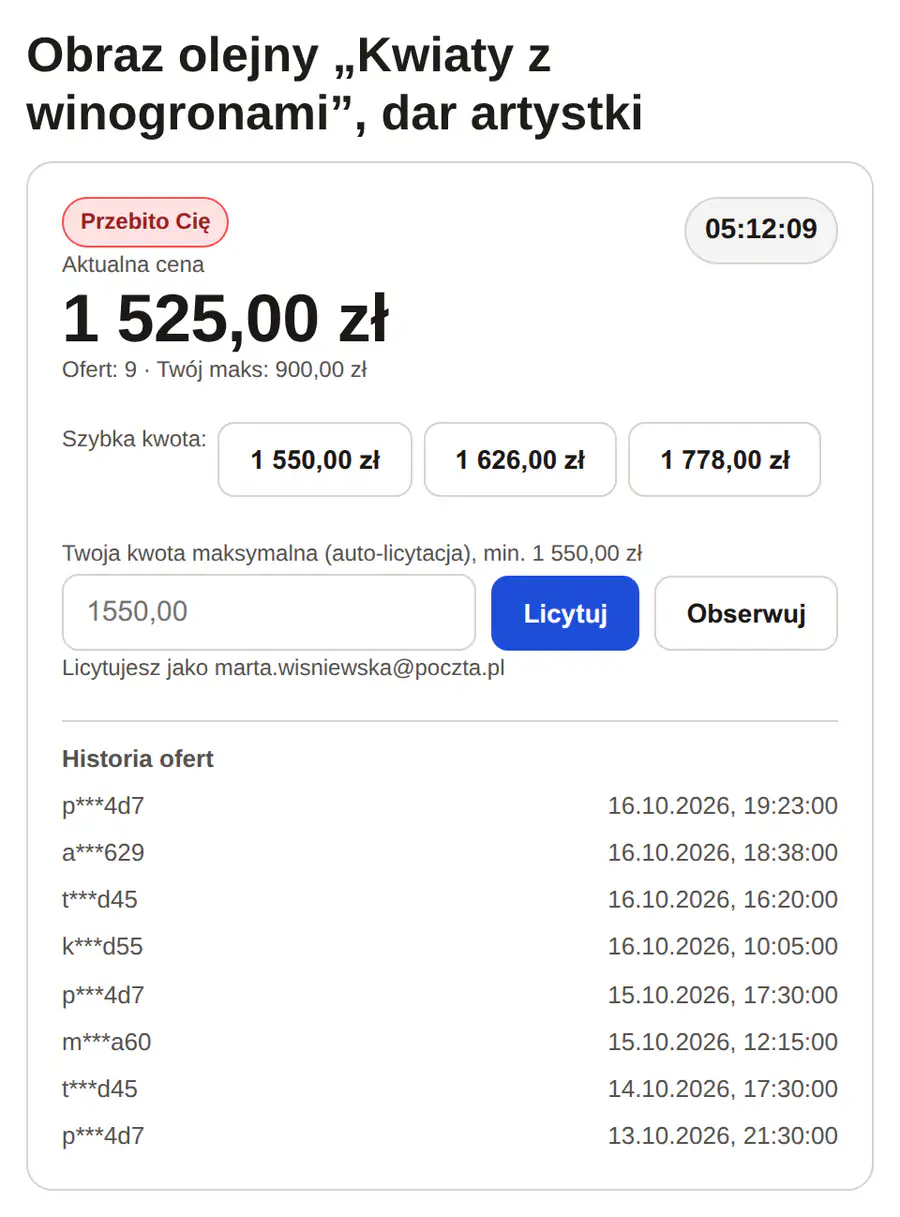Click the Licytuj button
Image resolution: width=900 pixels, height=1217 pixels.
pos(565,613)
